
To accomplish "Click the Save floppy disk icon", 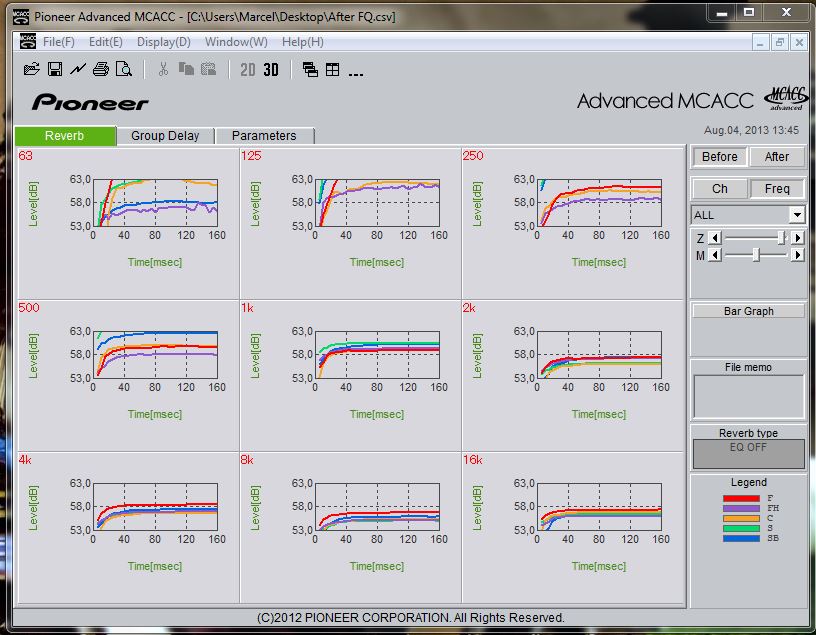I will pyautogui.click(x=55, y=69).
